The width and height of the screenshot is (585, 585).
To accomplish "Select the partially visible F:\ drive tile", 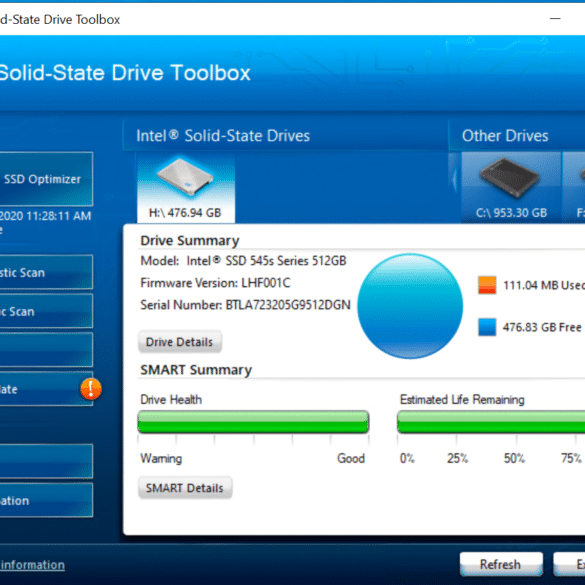I will (574, 187).
